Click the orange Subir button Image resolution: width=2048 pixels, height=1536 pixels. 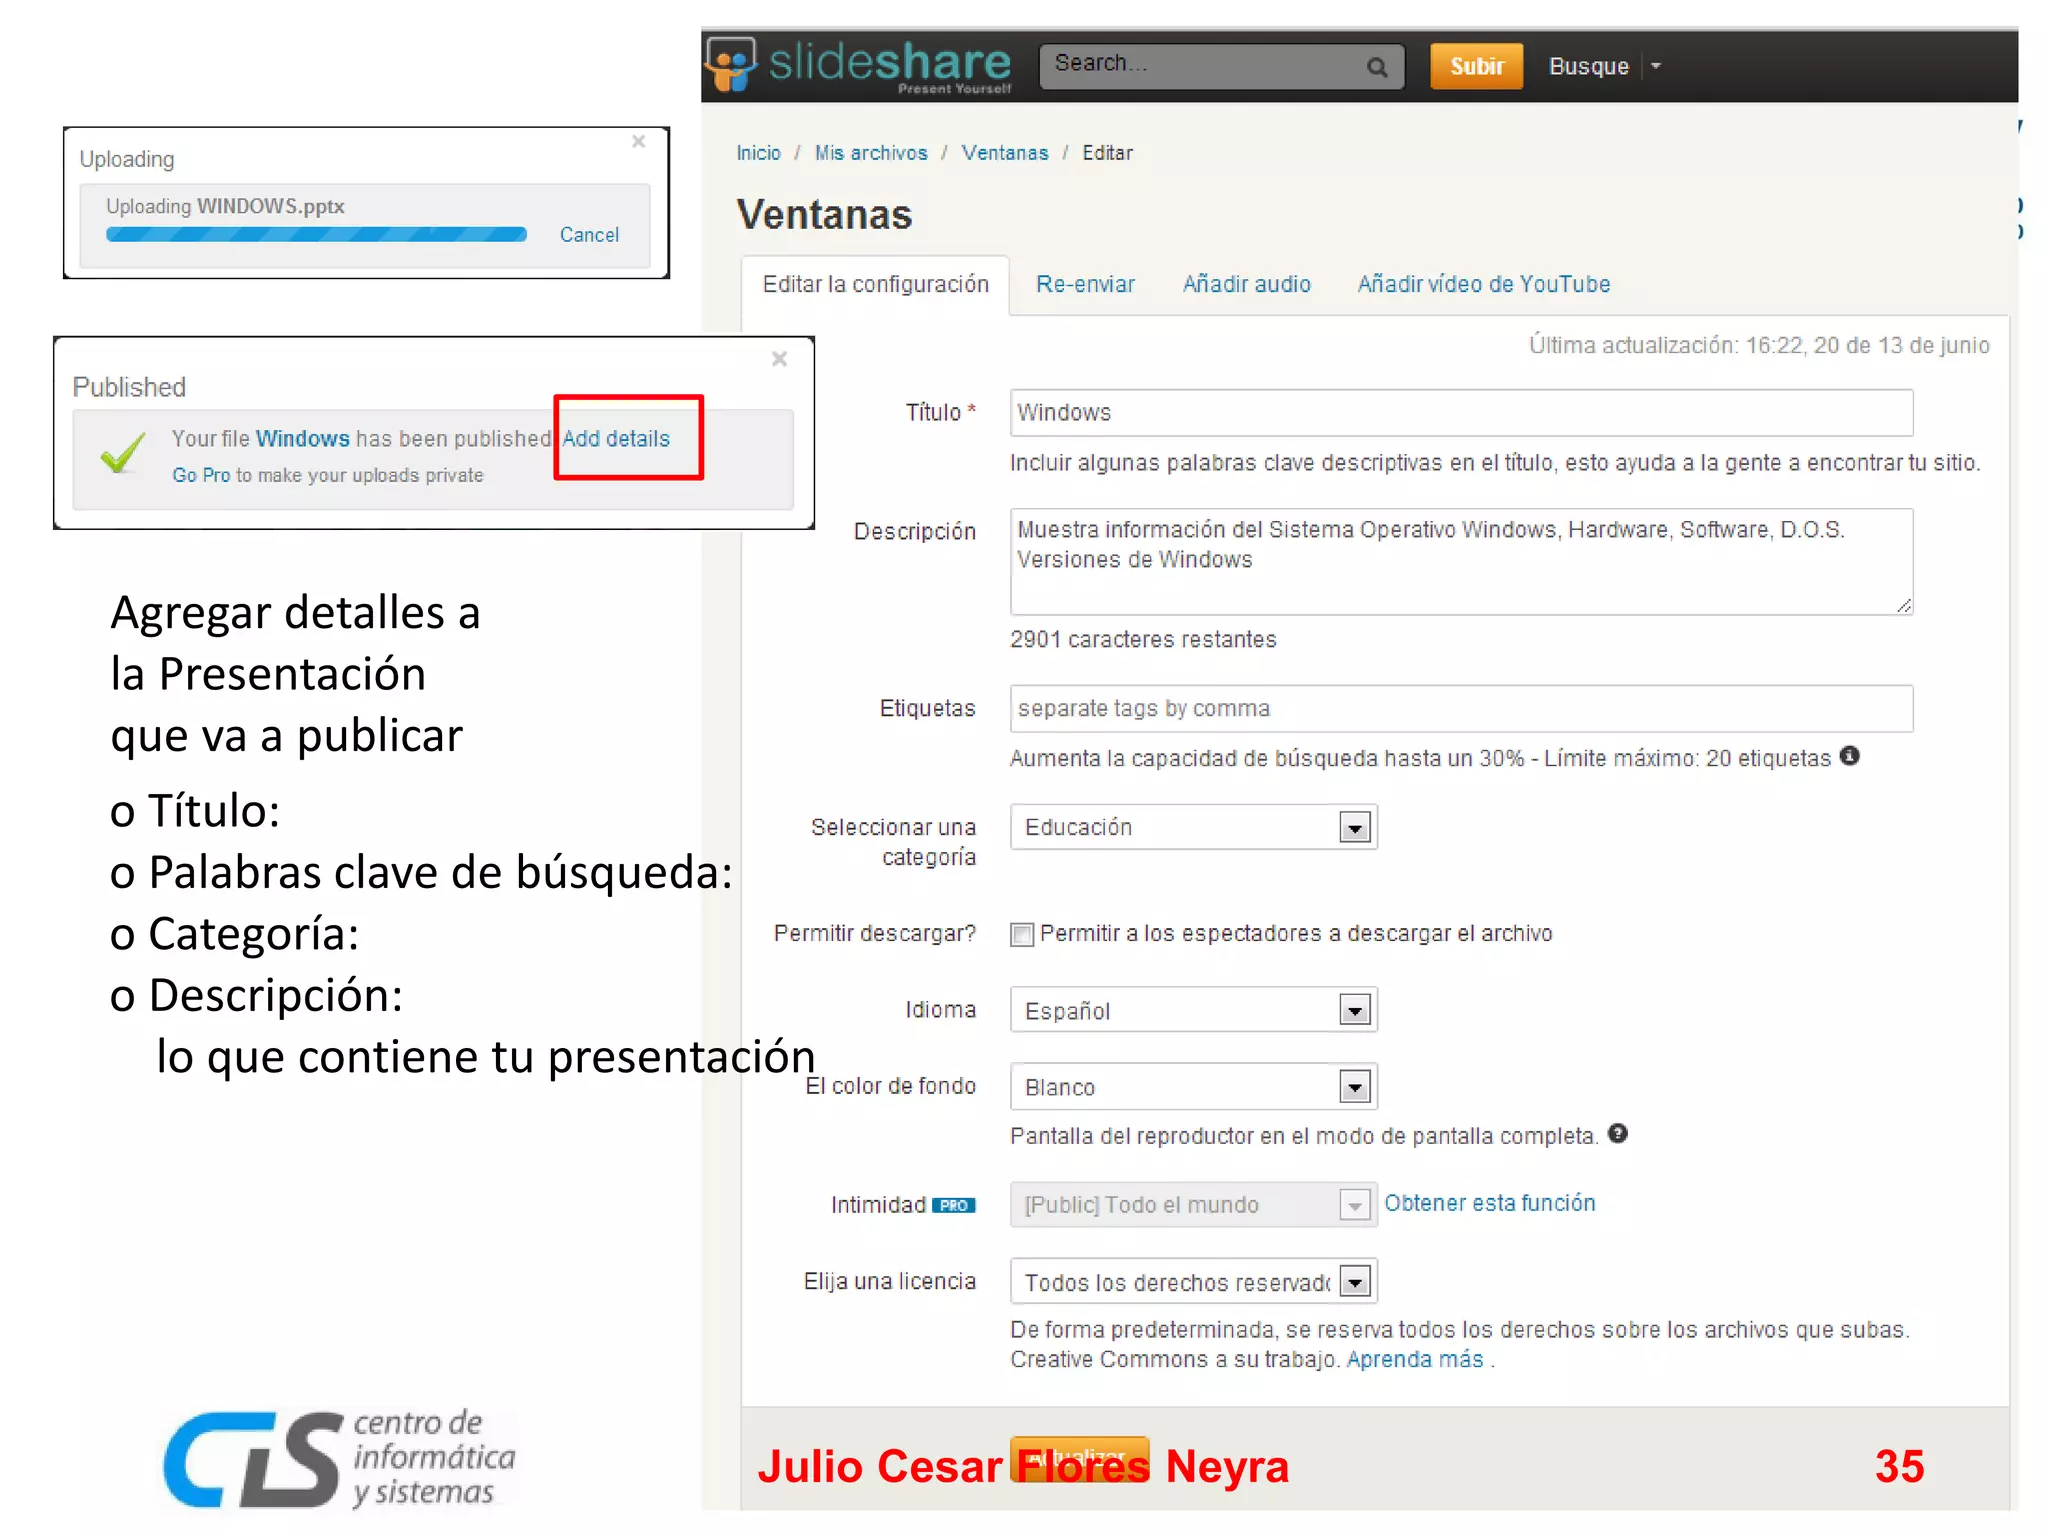point(1477,66)
